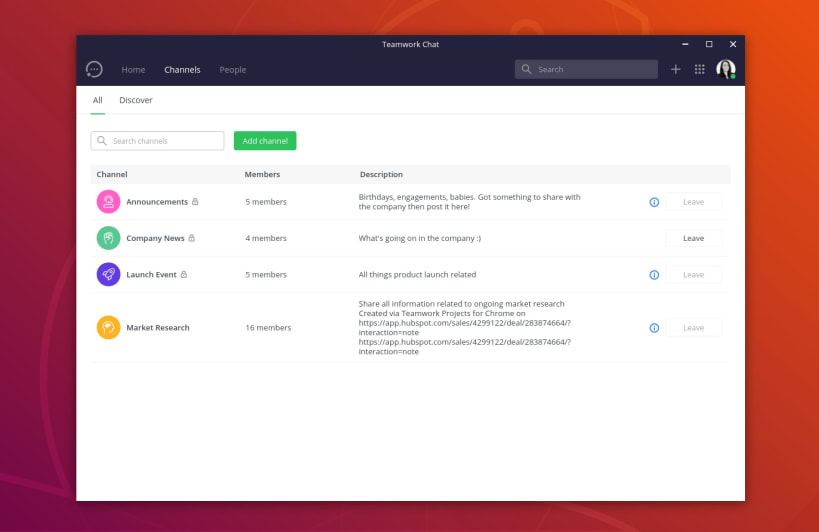Viewport: 819px width, 532px height.
Task: Select the All channels tab
Action: (98, 100)
